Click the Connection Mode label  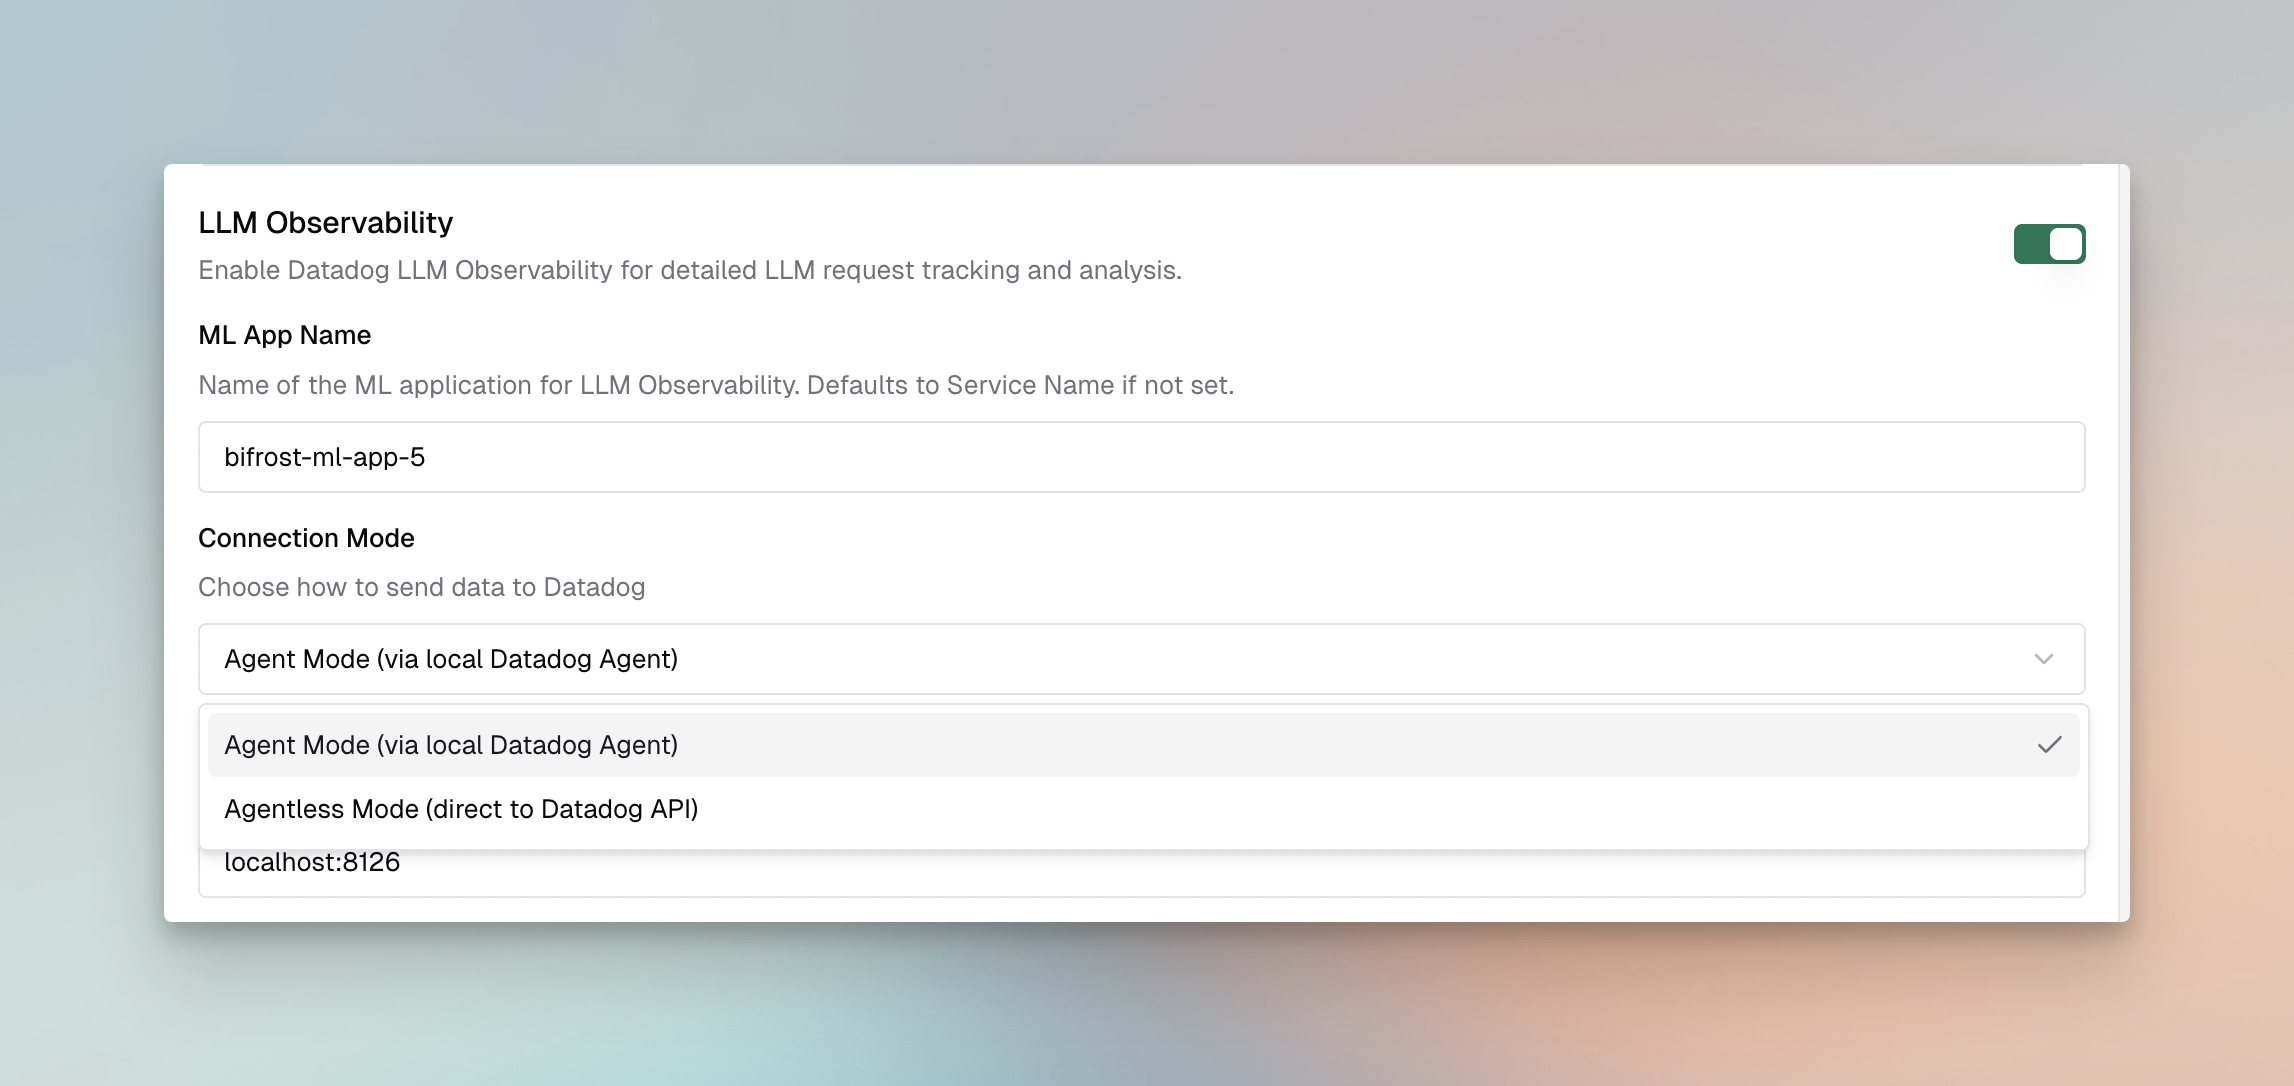point(306,538)
